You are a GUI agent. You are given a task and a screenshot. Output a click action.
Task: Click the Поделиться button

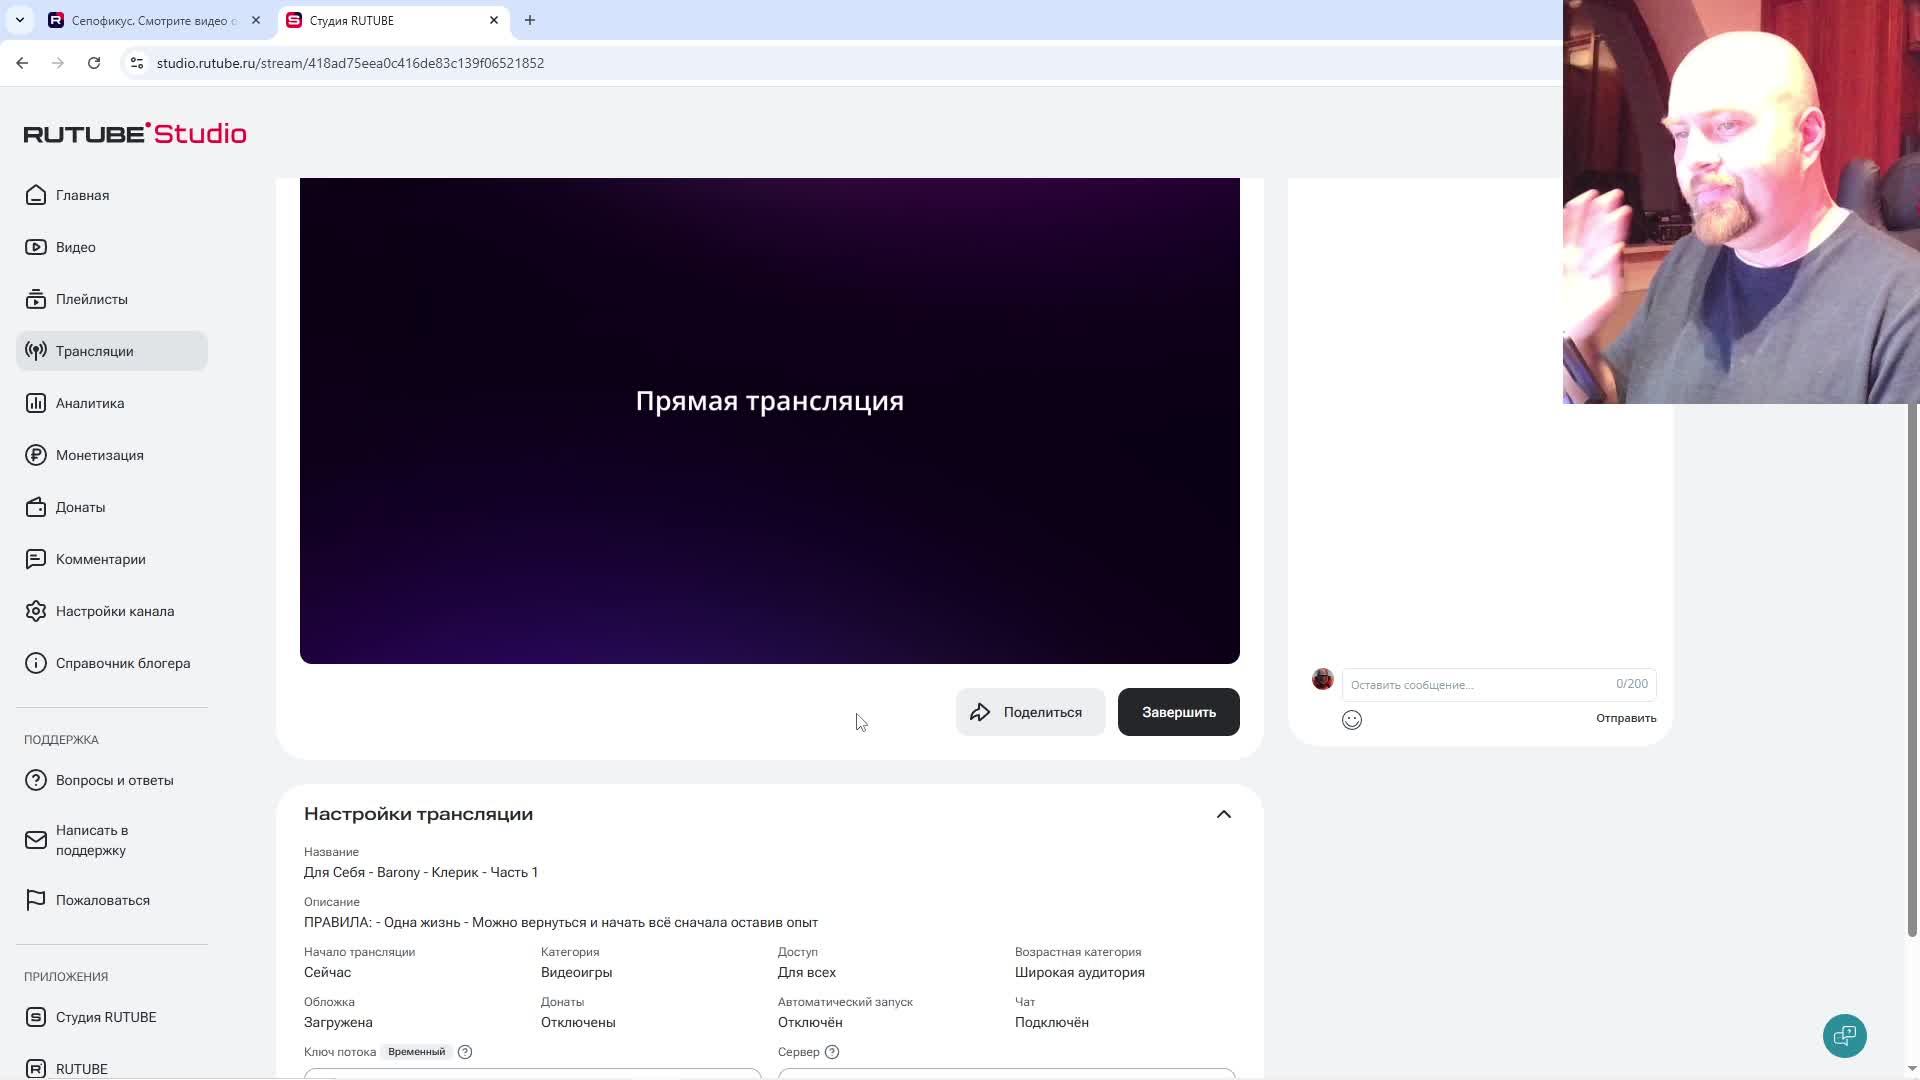1030,712
